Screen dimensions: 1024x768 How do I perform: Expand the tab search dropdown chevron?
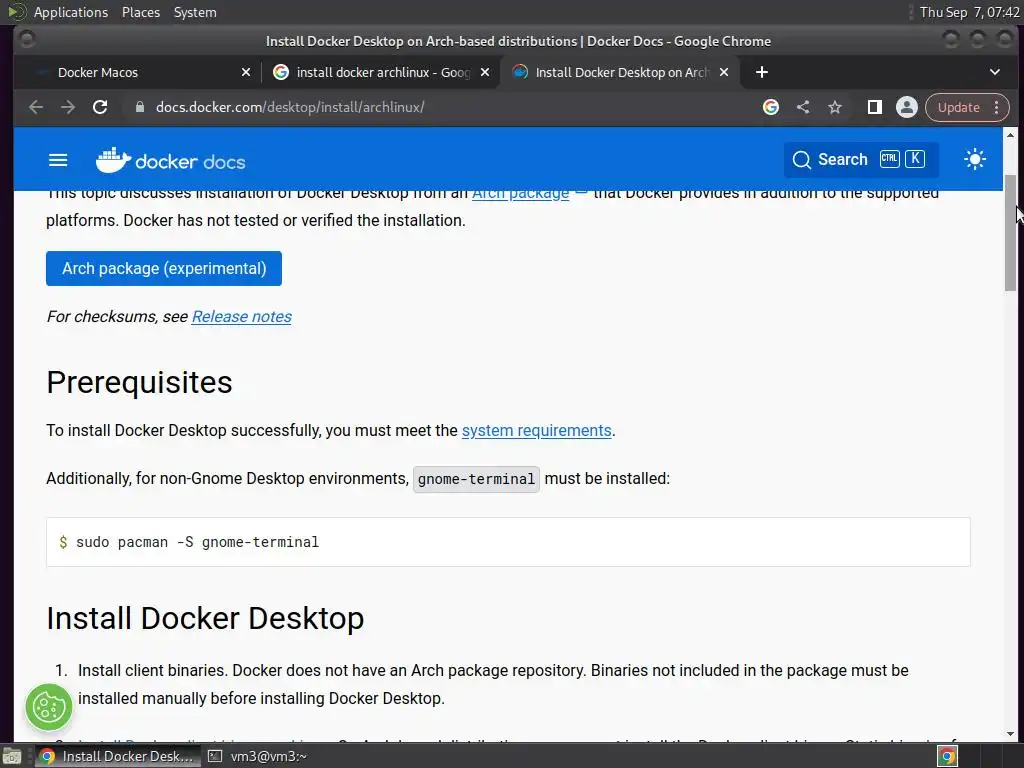coord(995,72)
